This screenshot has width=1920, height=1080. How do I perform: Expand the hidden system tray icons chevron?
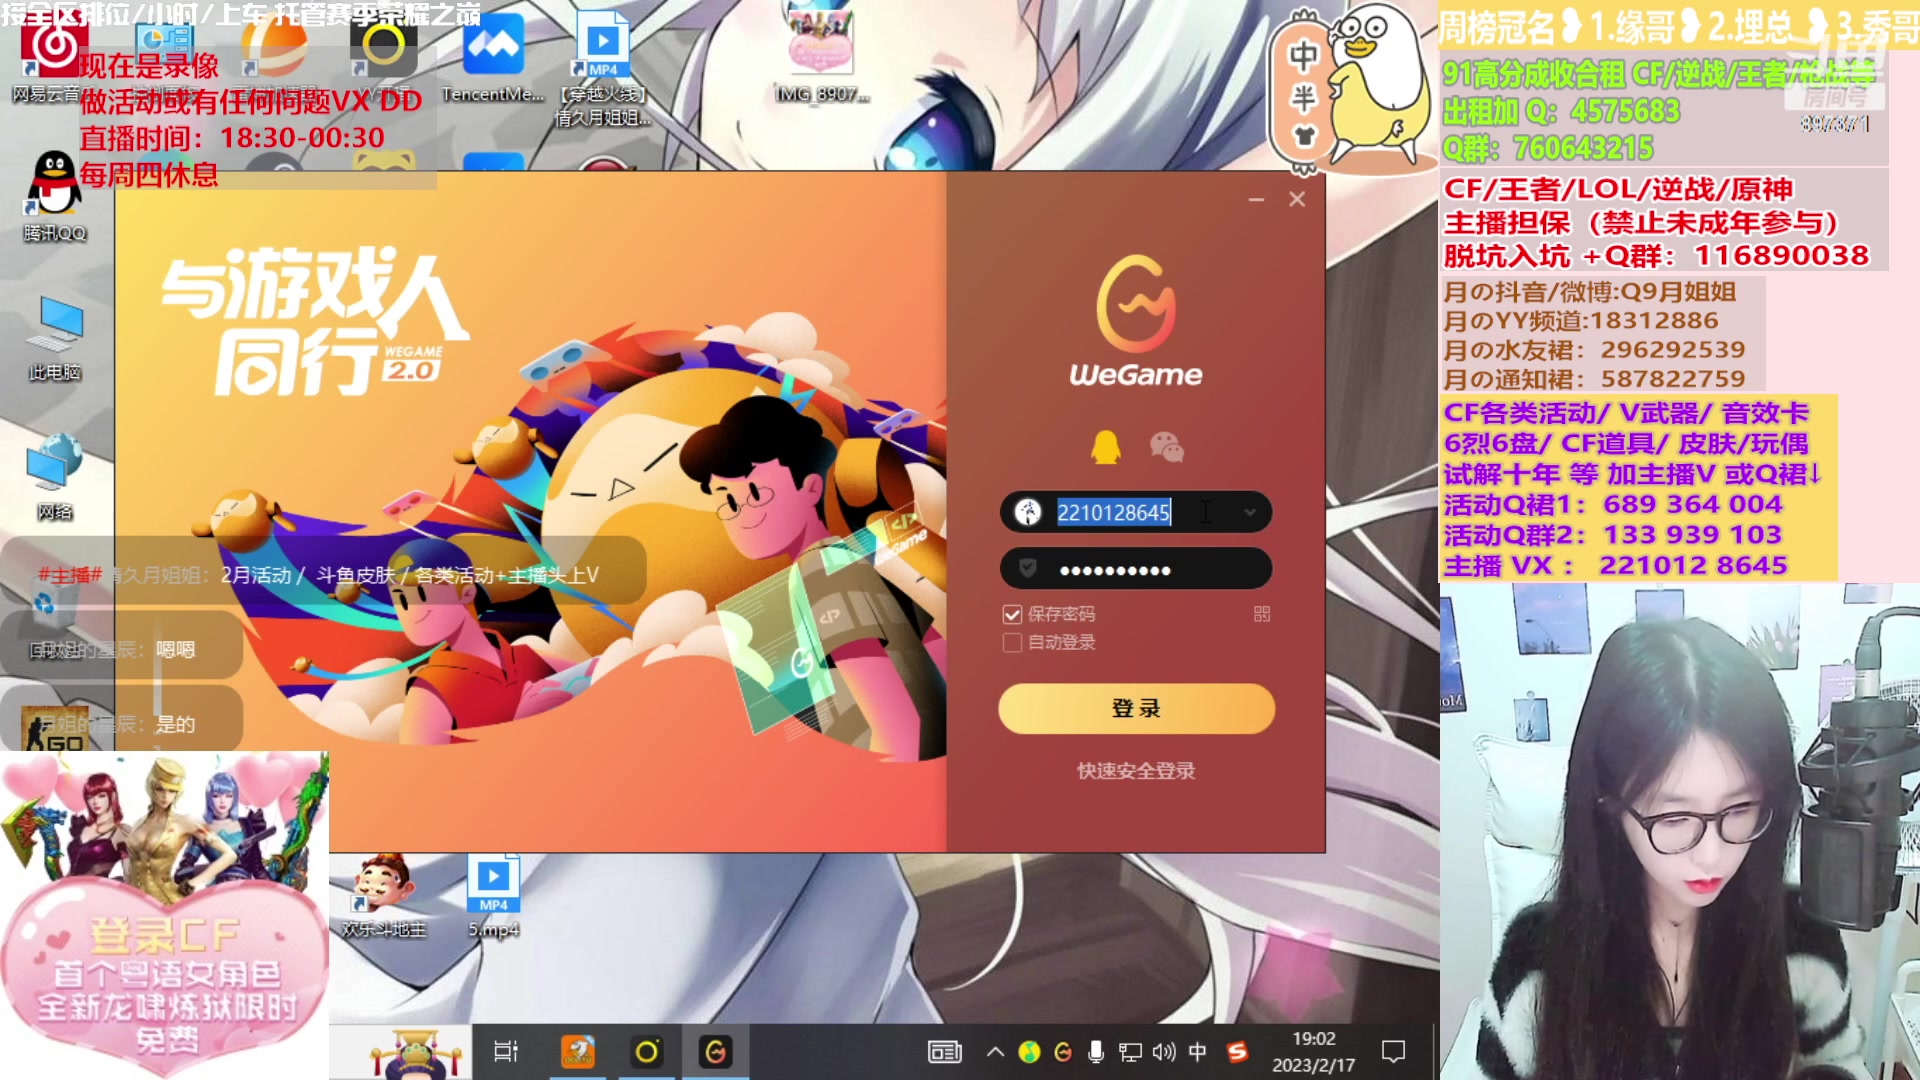(x=995, y=1052)
